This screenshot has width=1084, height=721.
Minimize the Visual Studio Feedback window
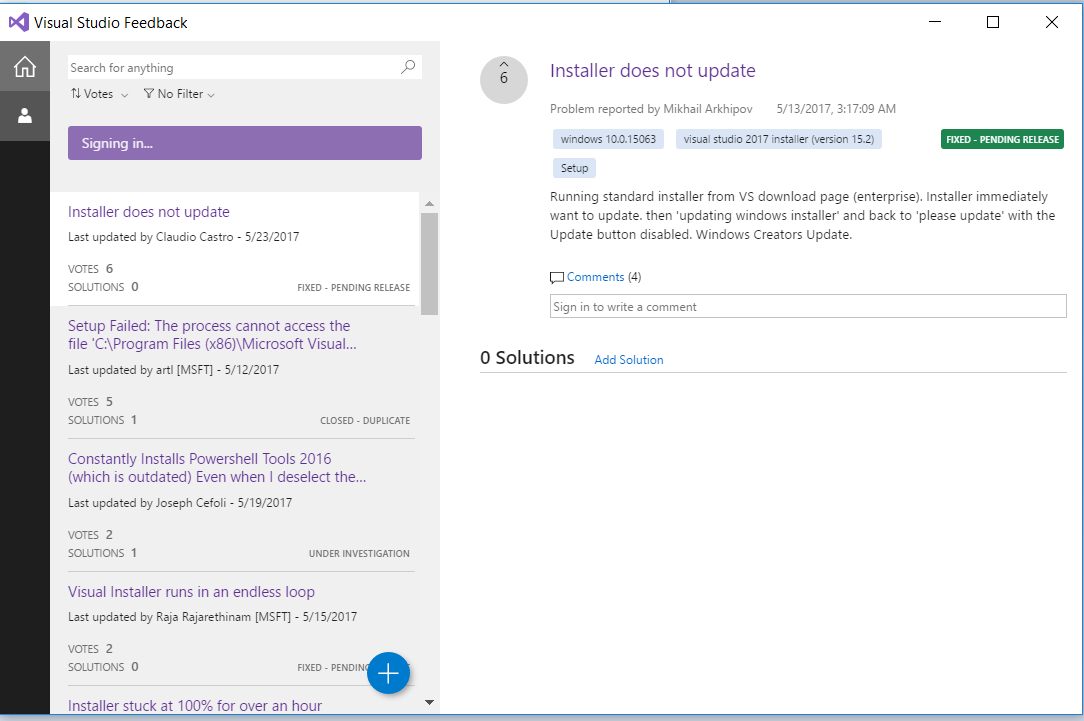tap(935, 22)
